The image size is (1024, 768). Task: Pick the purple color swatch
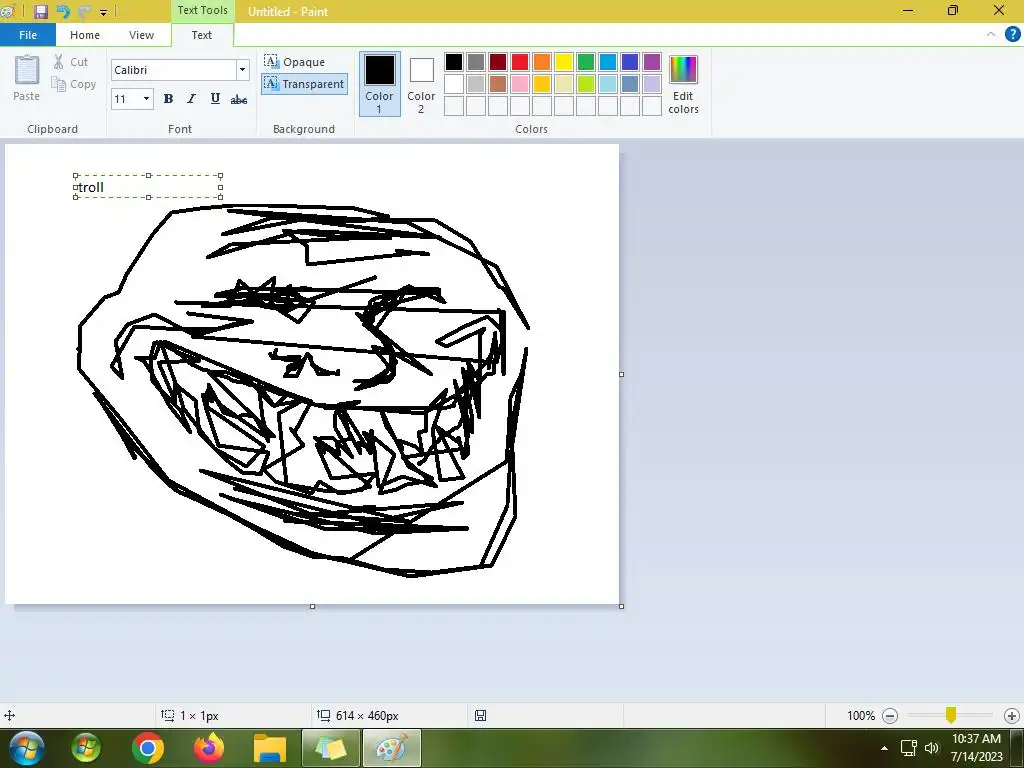652,62
